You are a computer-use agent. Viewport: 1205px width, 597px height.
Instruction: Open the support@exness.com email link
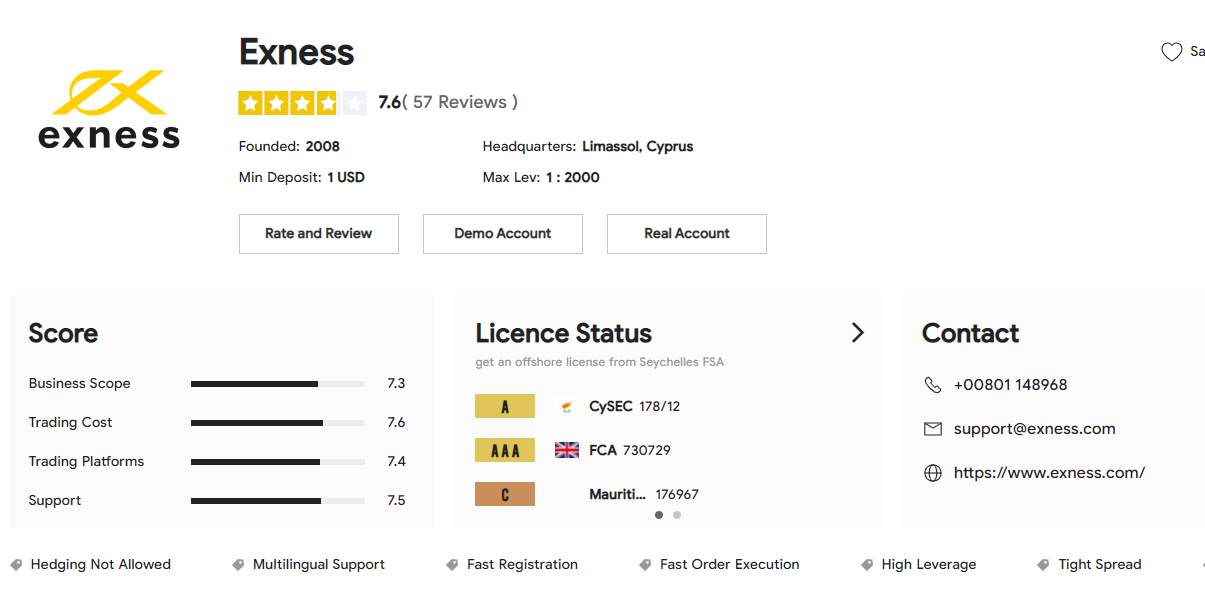click(x=1035, y=429)
